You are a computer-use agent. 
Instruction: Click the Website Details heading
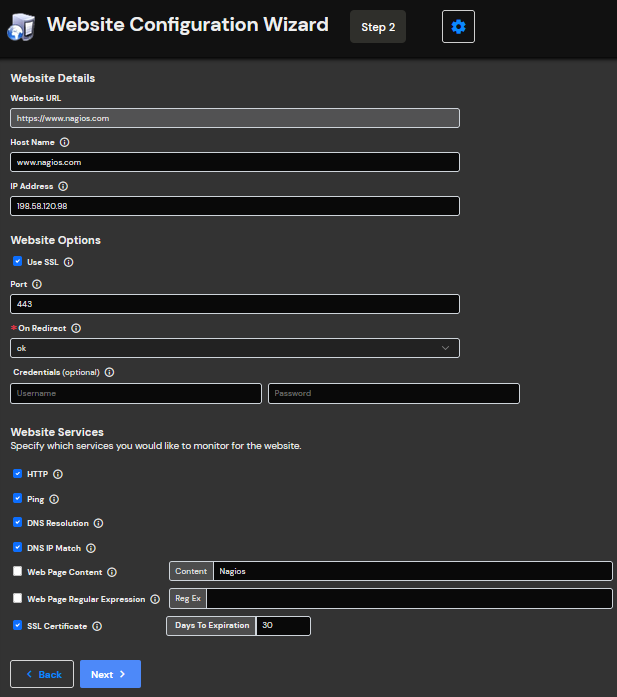coord(53,78)
